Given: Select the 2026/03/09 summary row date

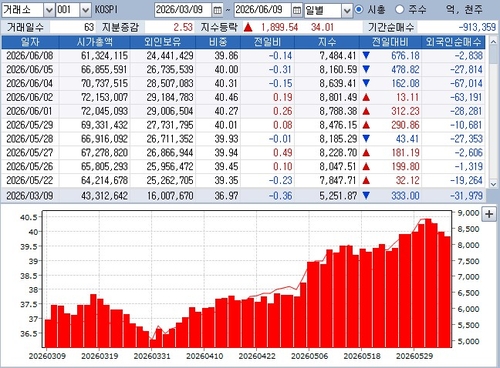Looking at the screenshot, I should 30,196.
